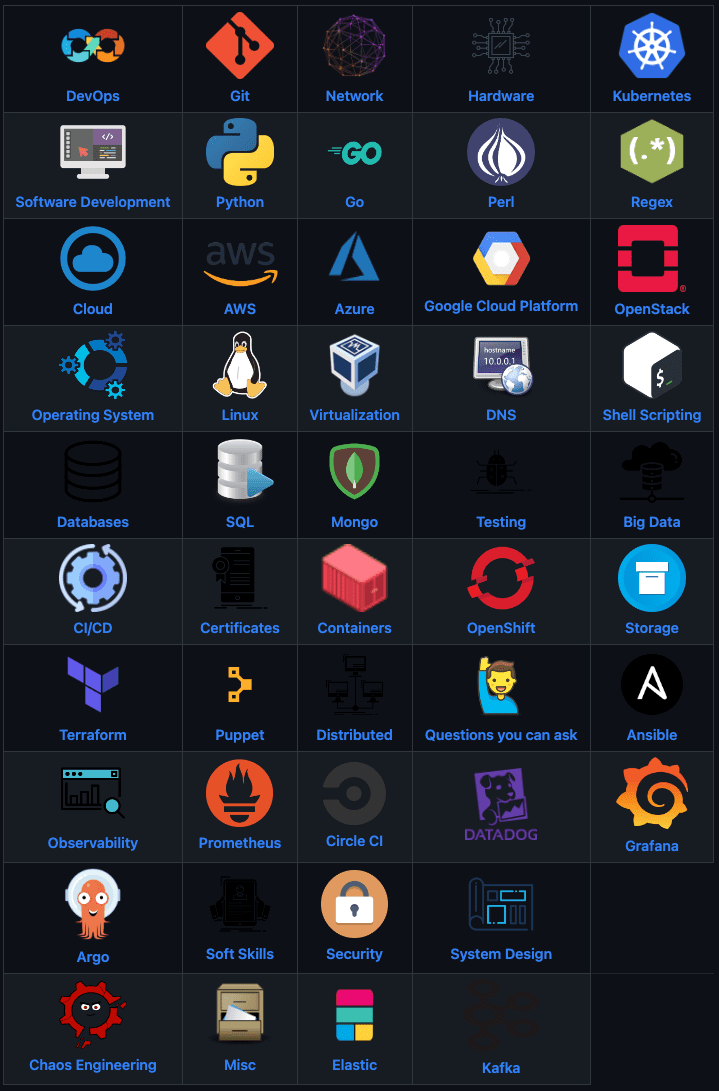719x1091 pixels.
Task: Select the SQL database cylinder icon
Action: tap(244, 470)
